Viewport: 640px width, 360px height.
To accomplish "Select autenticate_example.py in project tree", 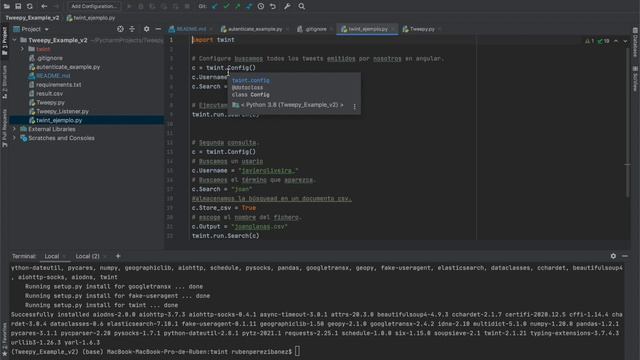I will coord(68,67).
